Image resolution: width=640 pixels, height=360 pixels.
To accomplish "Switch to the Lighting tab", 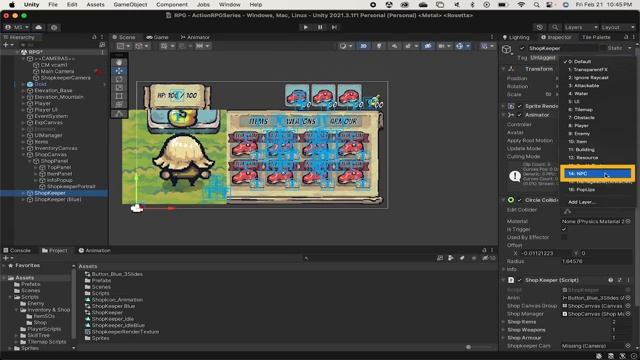I will click(x=516, y=37).
